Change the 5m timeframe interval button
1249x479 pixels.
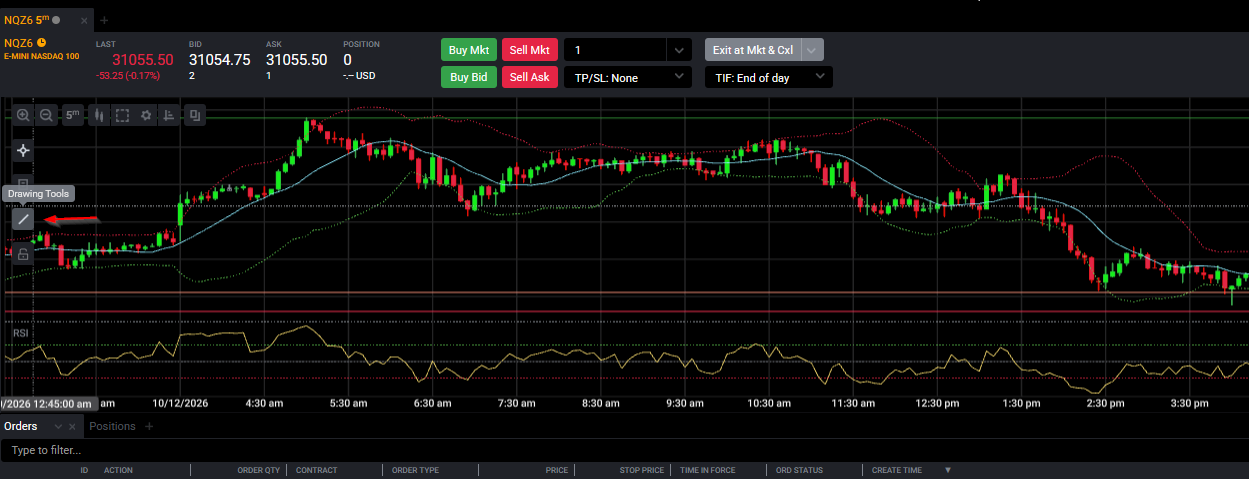click(73, 116)
